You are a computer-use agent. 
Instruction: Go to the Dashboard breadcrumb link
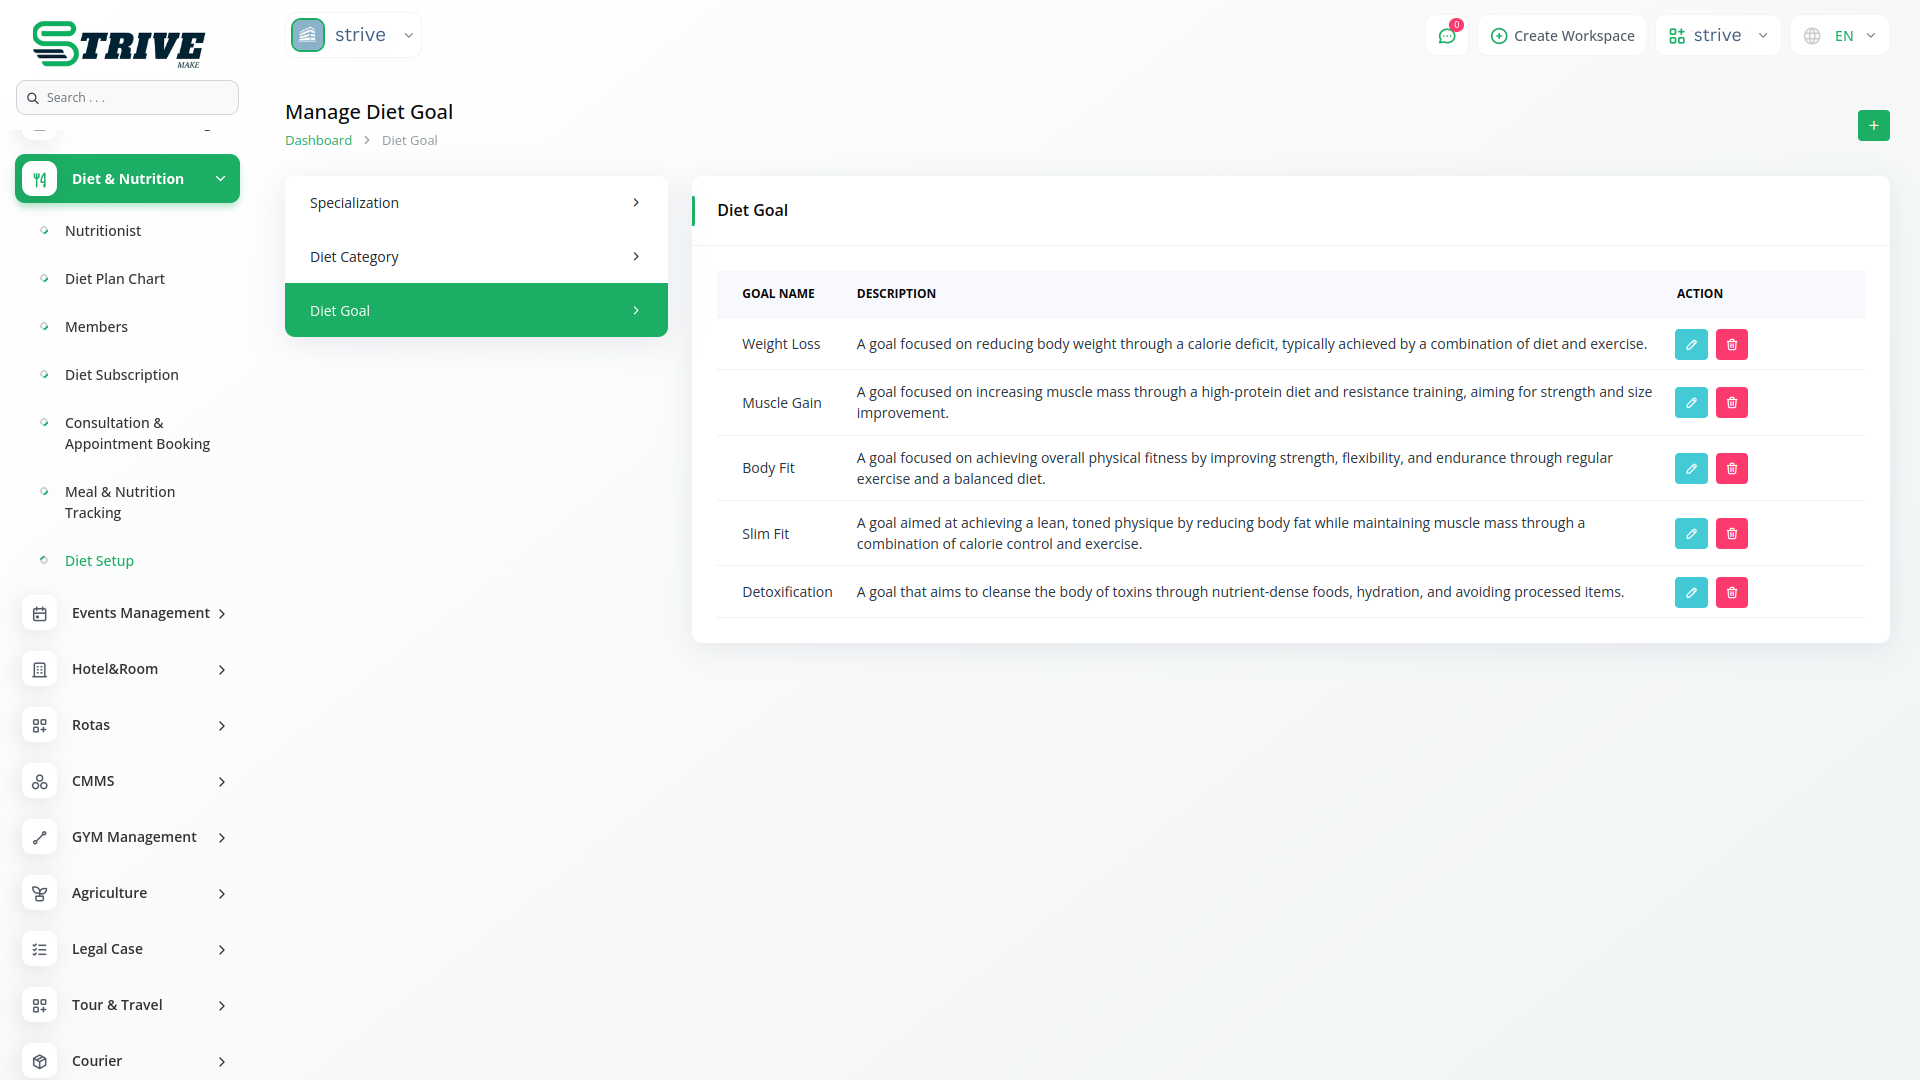point(318,141)
